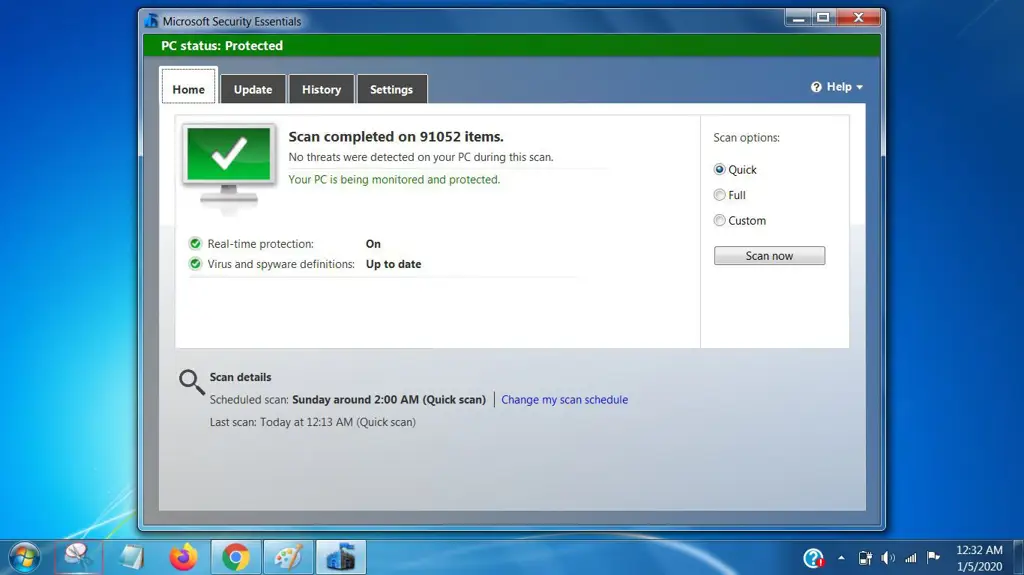Image resolution: width=1024 pixels, height=575 pixels.
Task: Click the Real-time protection On value
Action: point(373,244)
